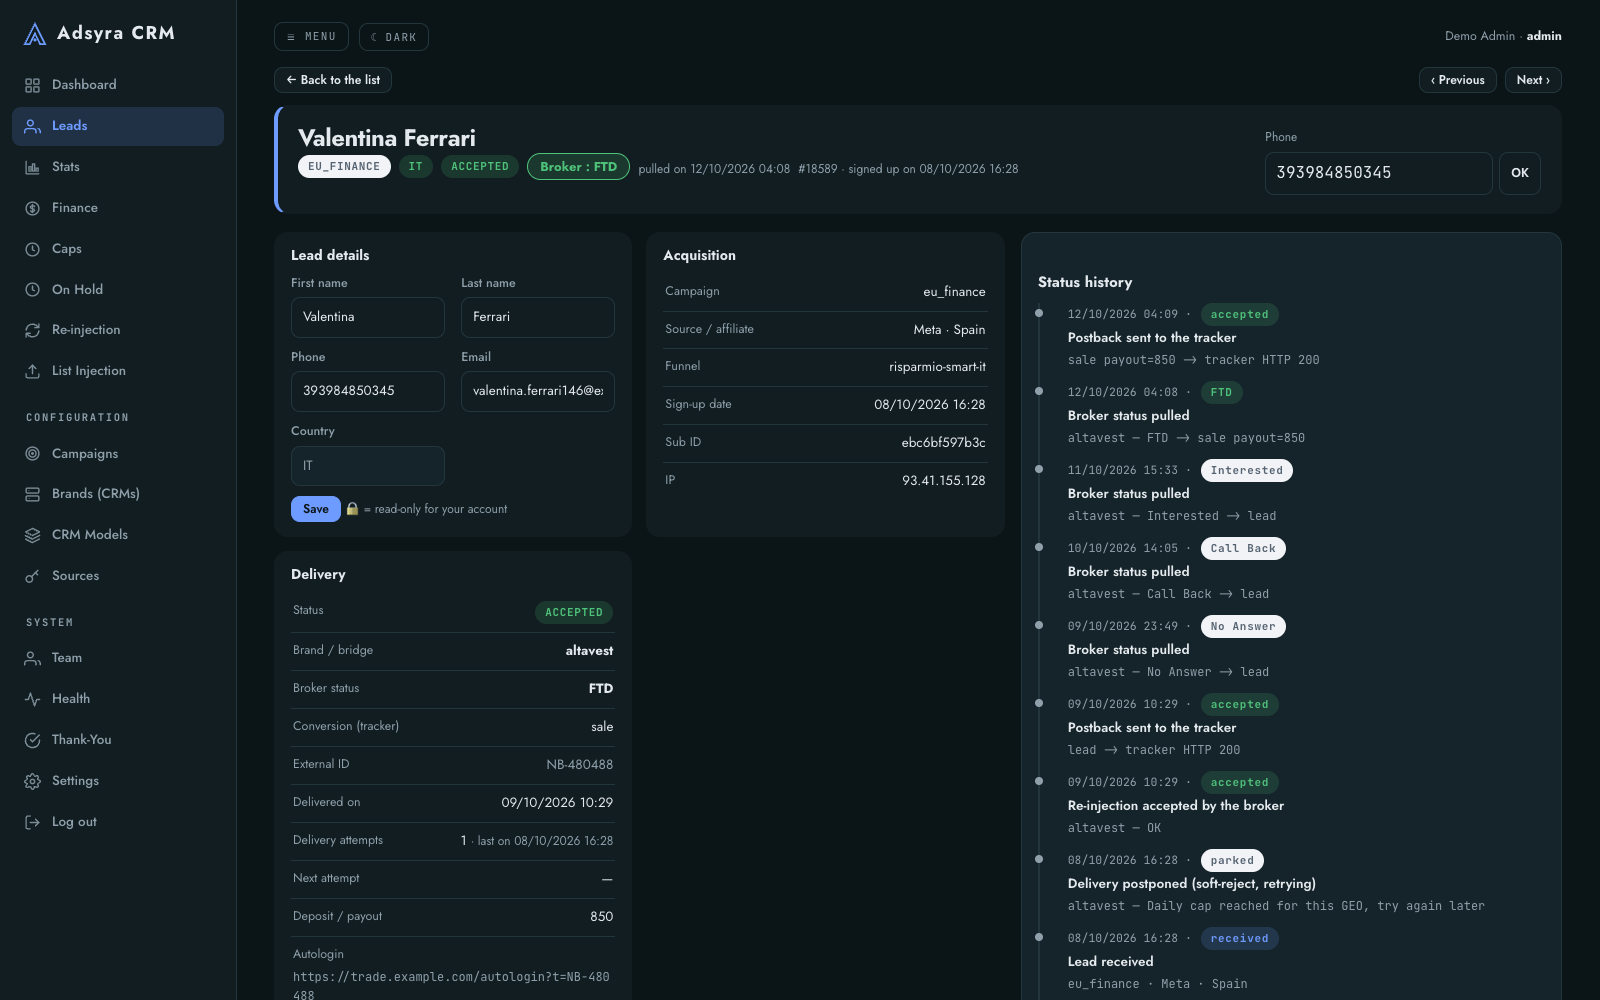The height and width of the screenshot is (1000, 1600).
Task: Click the Sub ID value ebc6bf597b3c
Action: click(944, 443)
